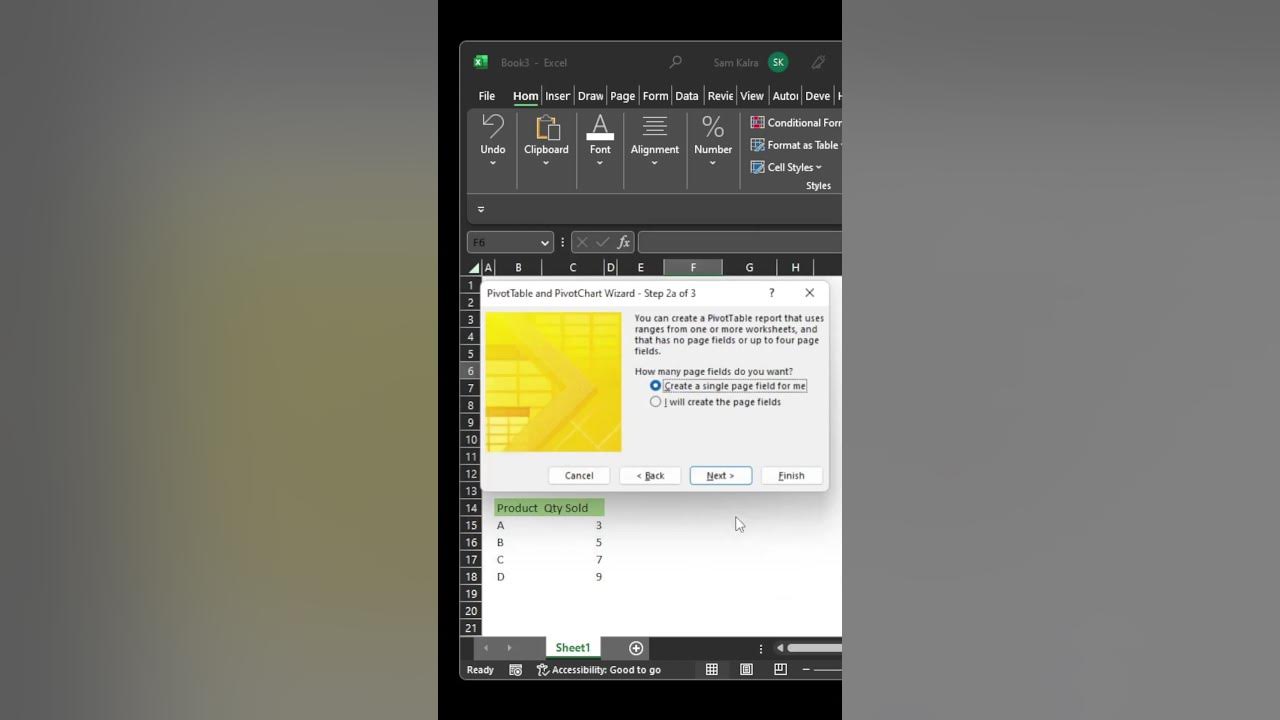This screenshot has width=1280, height=720.
Task: Click the Font letter A icon
Action: pyautogui.click(x=600, y=127)
